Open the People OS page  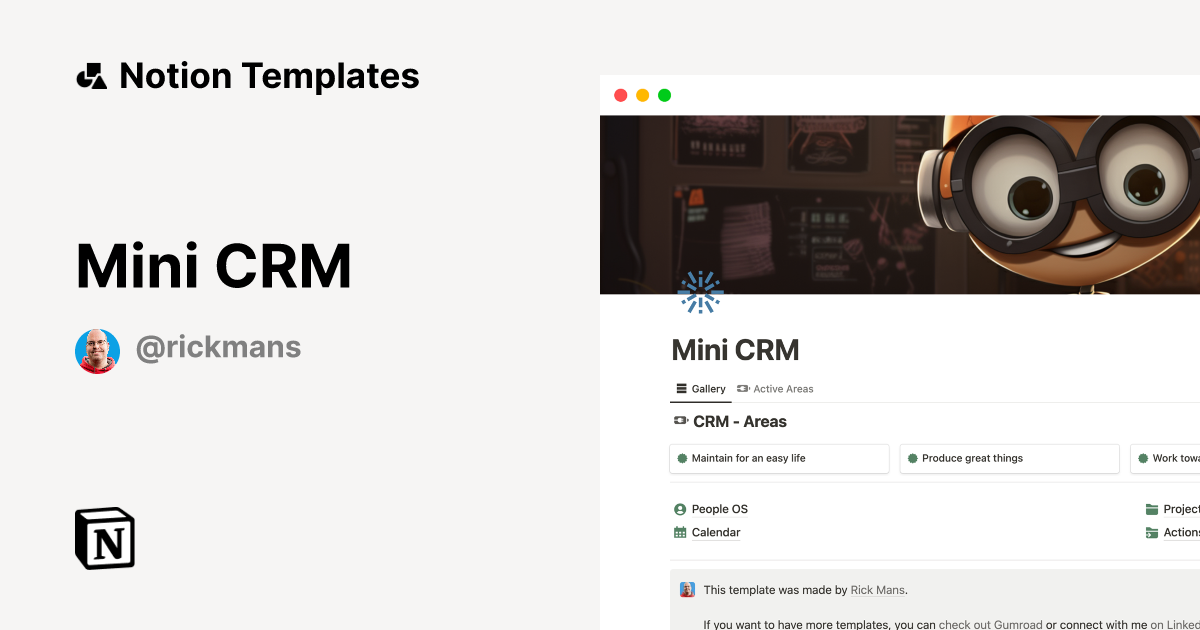718,509
